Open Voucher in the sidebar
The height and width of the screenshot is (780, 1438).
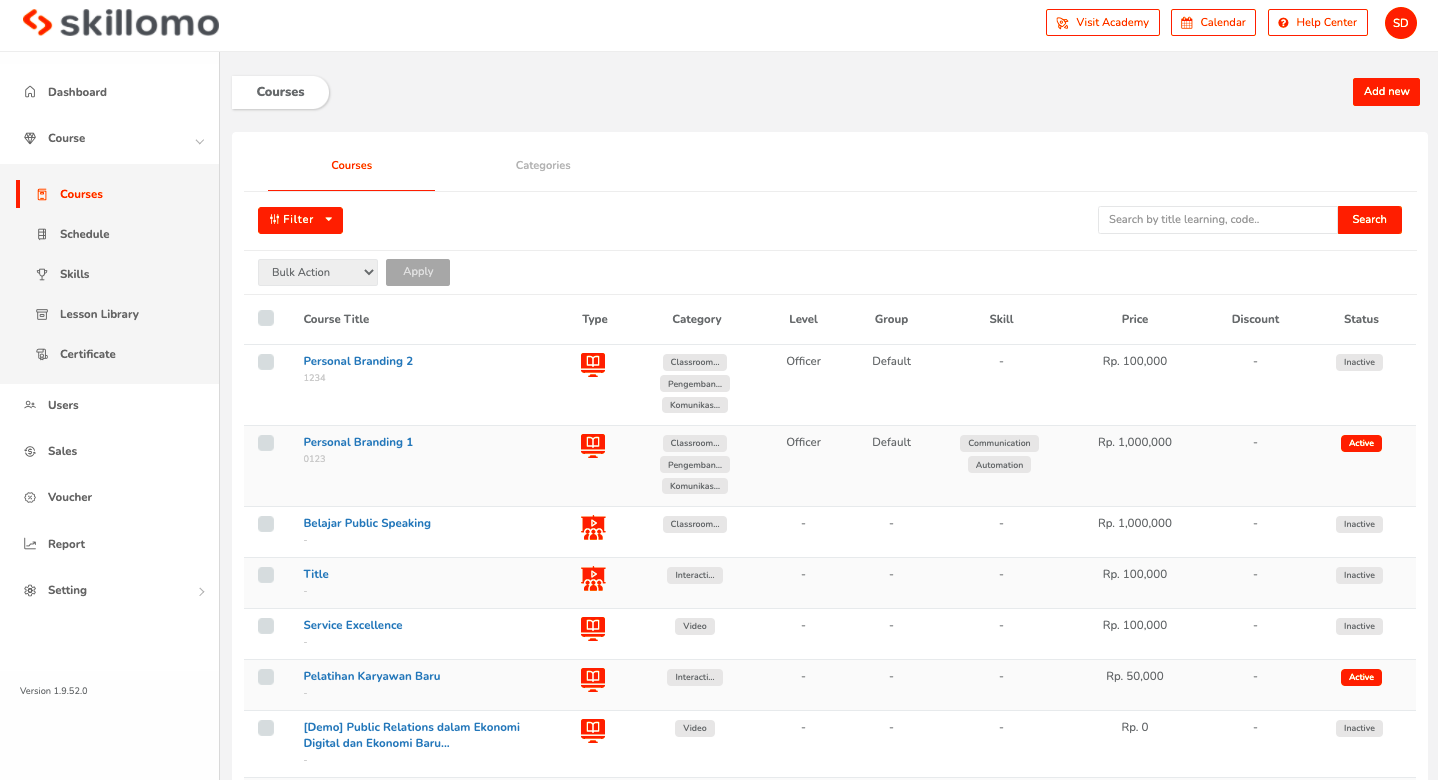70,497
